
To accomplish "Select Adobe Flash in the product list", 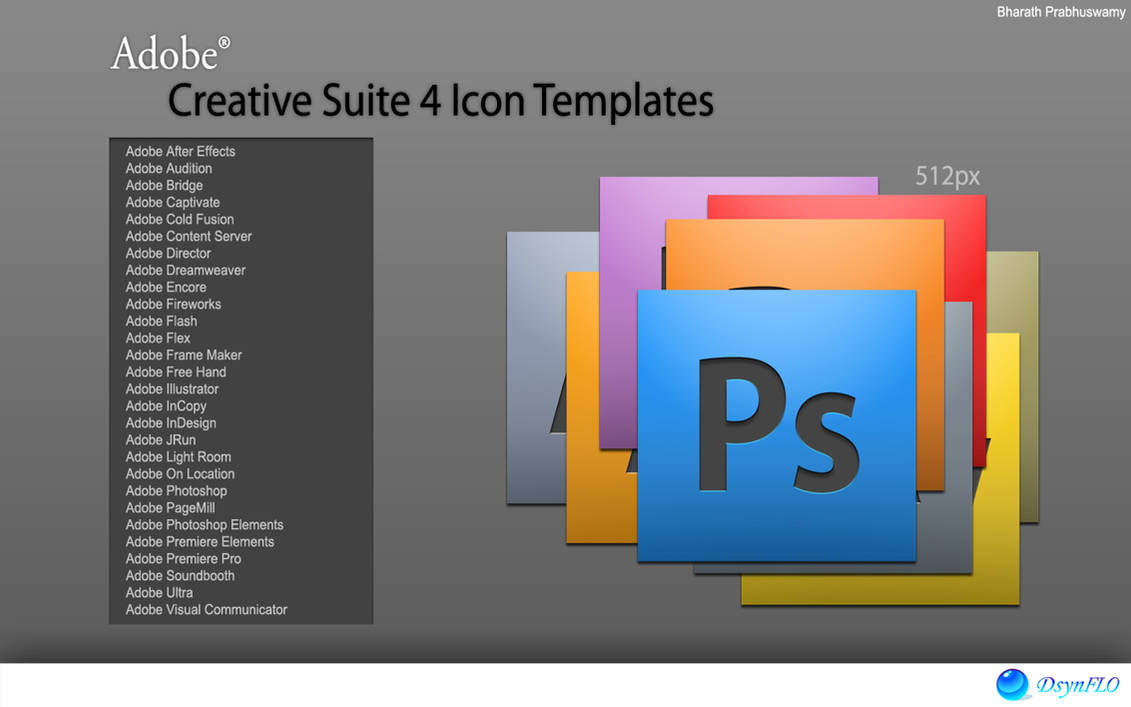I will (x=161, y=321).
